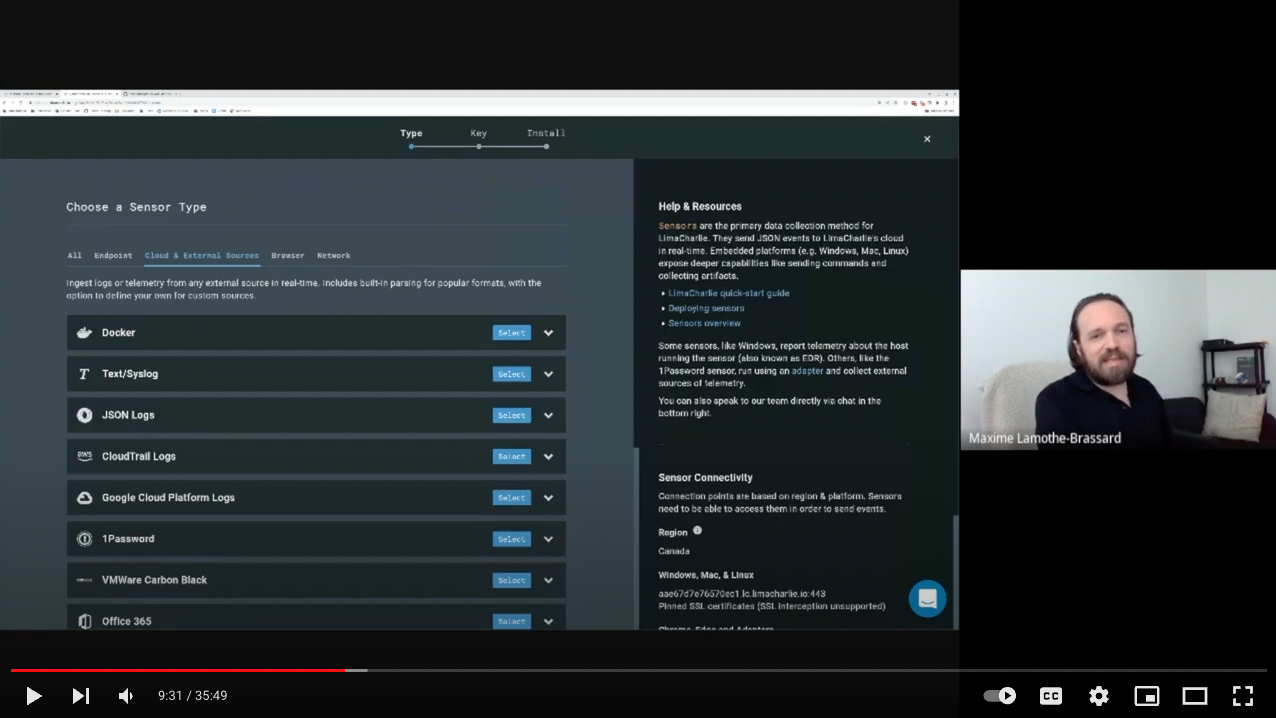This screenshot has height=718, width=1276.
Task: Expand the 1Password row chevron
Action: pos(548,539)
